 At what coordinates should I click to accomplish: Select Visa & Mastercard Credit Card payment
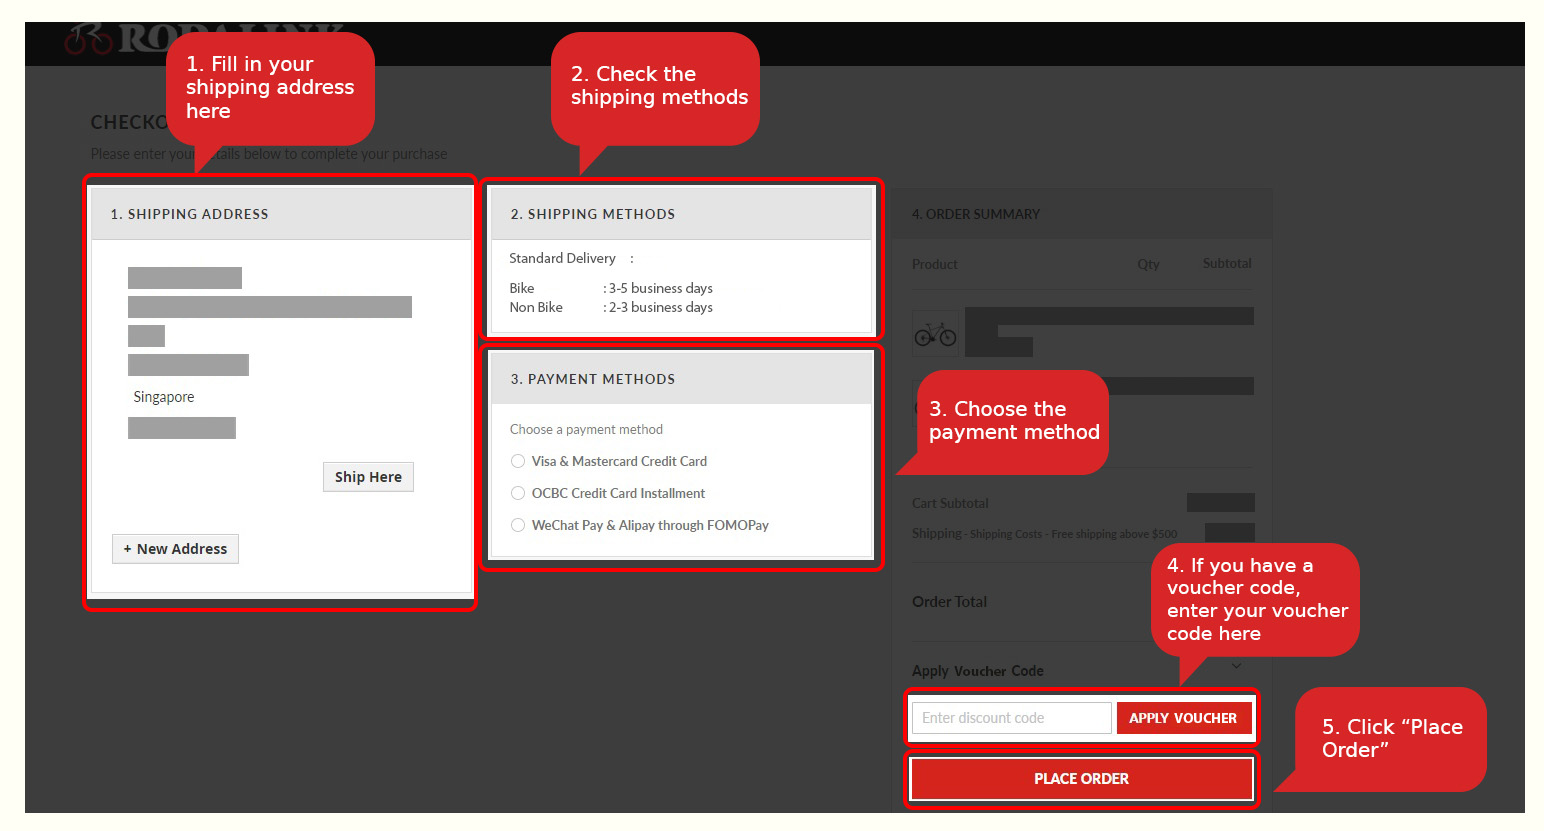coord(518,461)
